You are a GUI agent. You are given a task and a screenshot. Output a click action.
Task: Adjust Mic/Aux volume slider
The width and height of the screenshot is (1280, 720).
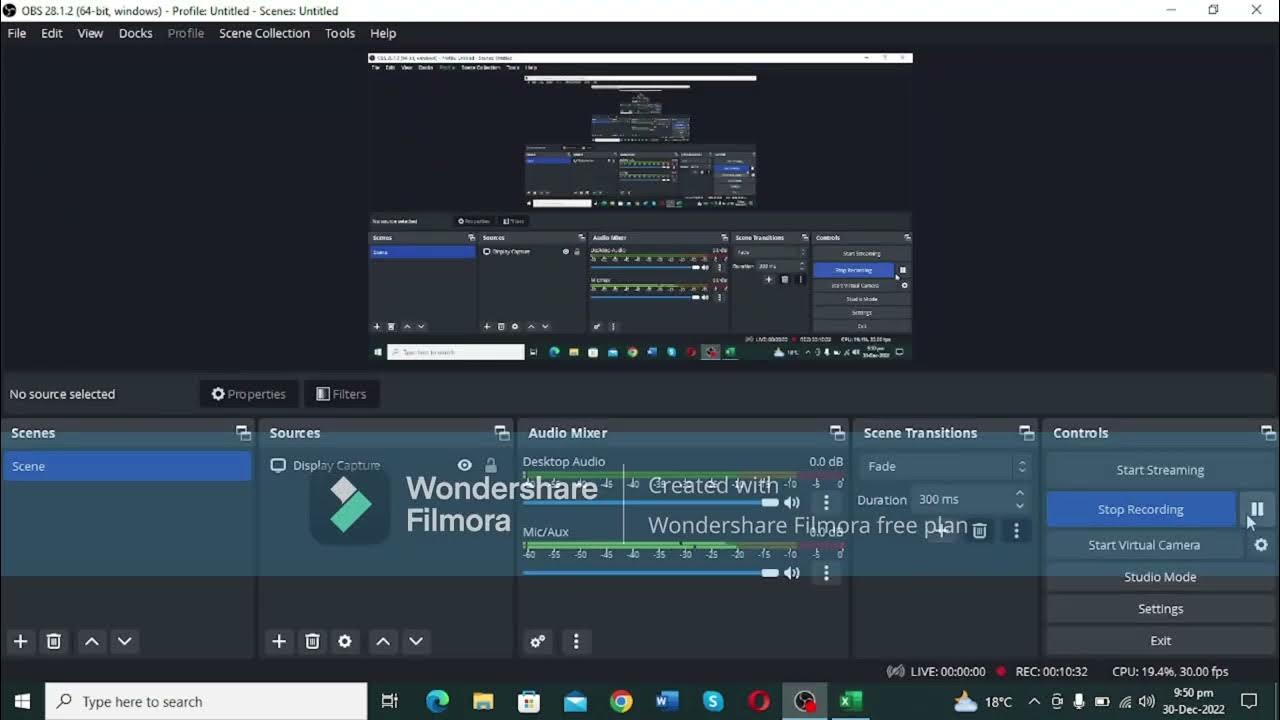tap(650, 573)
